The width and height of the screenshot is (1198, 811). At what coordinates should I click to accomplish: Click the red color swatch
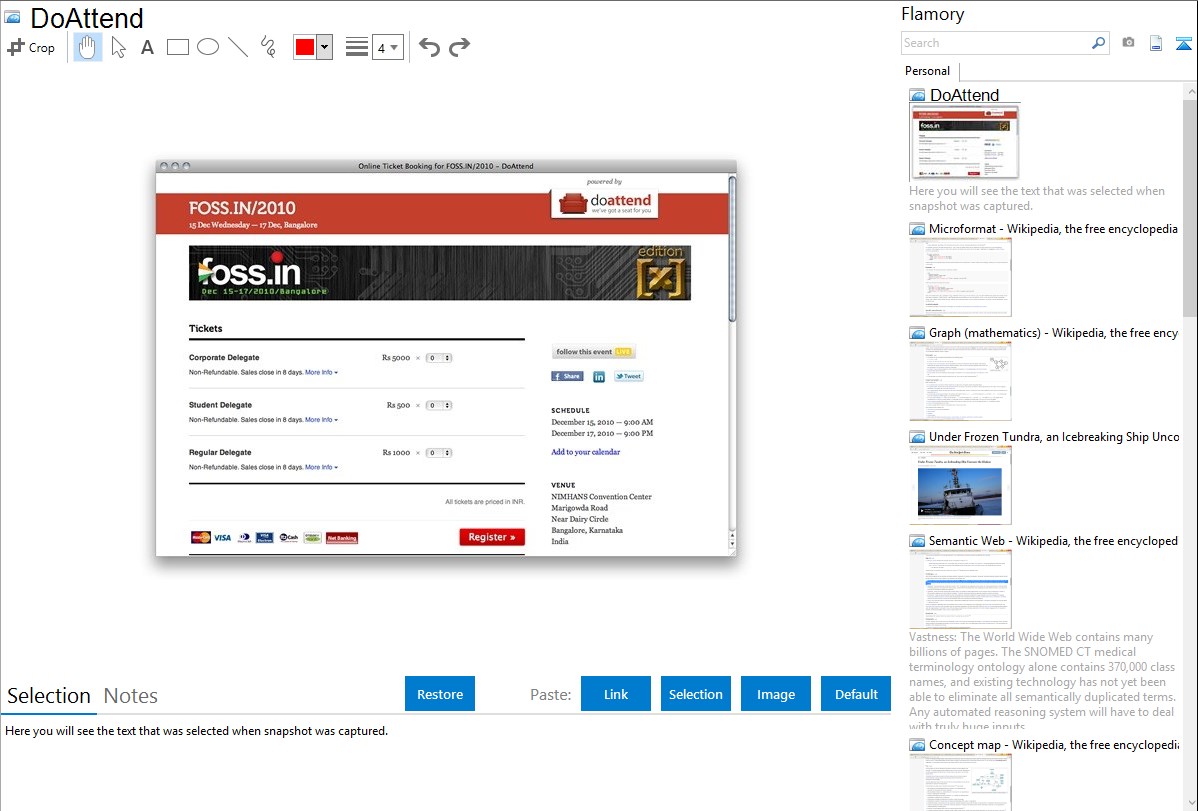(305, 47)
